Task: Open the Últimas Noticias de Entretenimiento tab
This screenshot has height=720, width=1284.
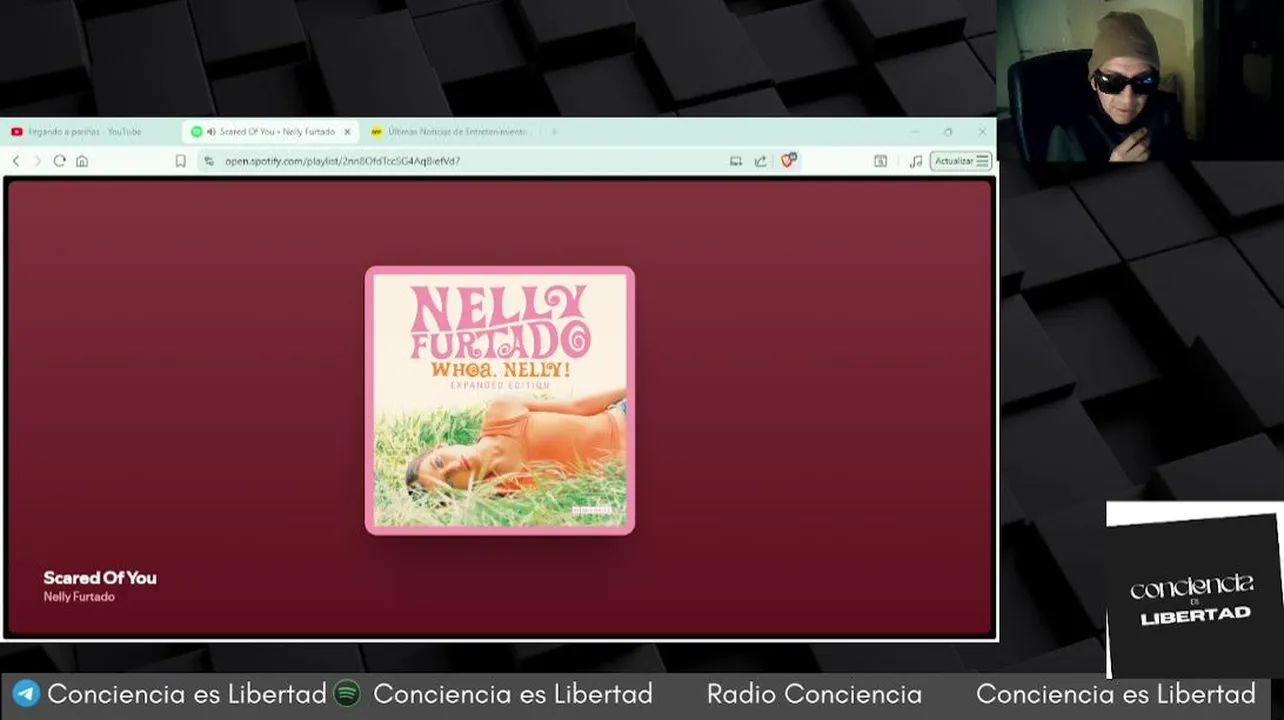Action: tap(450, 132)
